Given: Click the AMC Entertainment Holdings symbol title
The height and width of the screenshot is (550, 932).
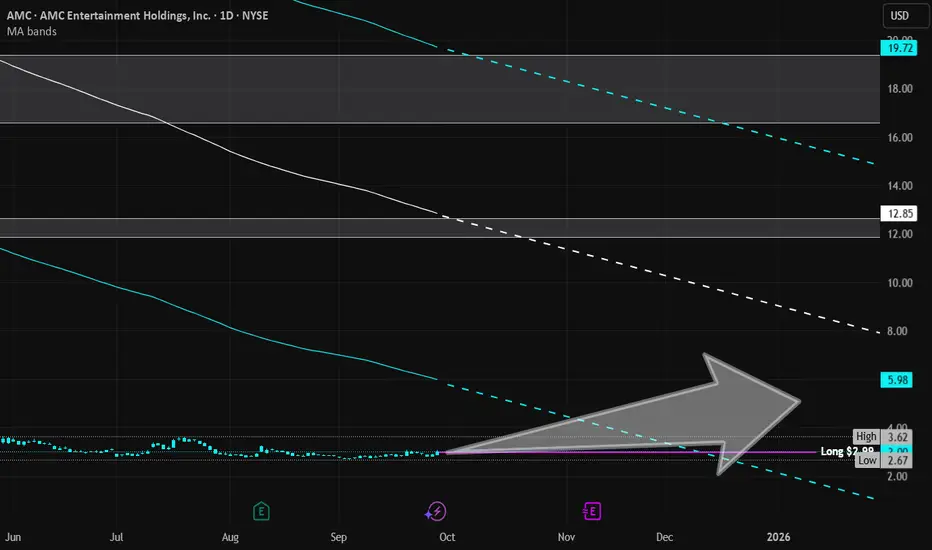Looking at the screenshot, I should (137, 15).
